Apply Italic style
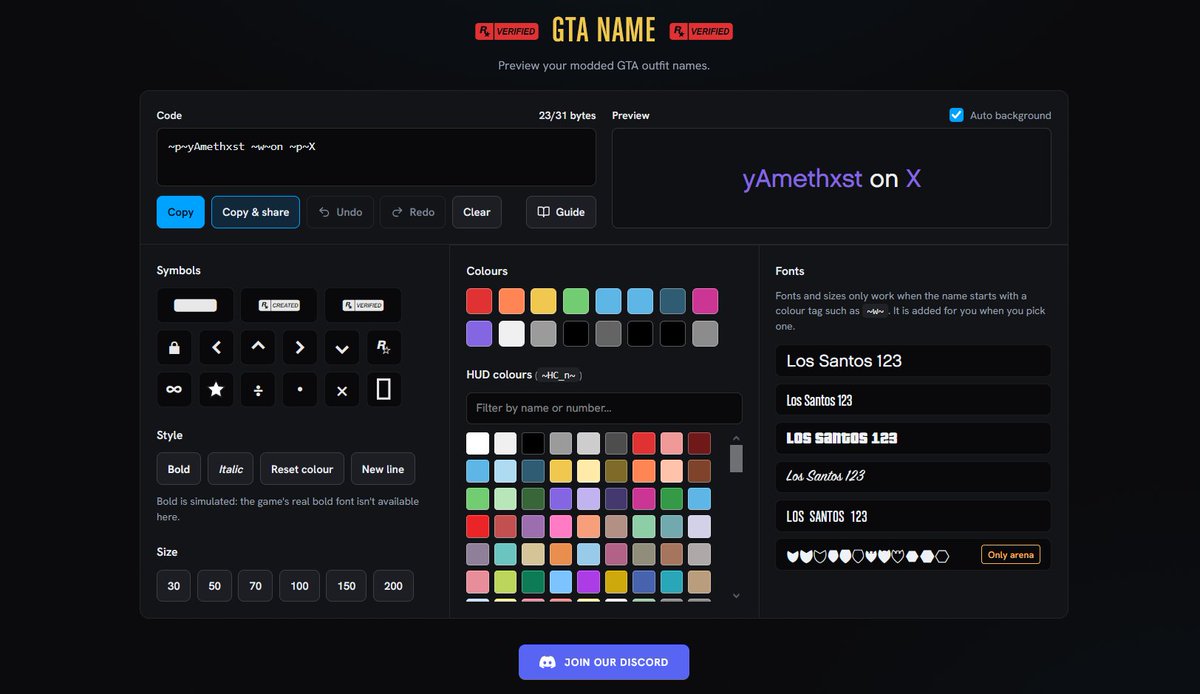1200x694 pixels. 231,469
